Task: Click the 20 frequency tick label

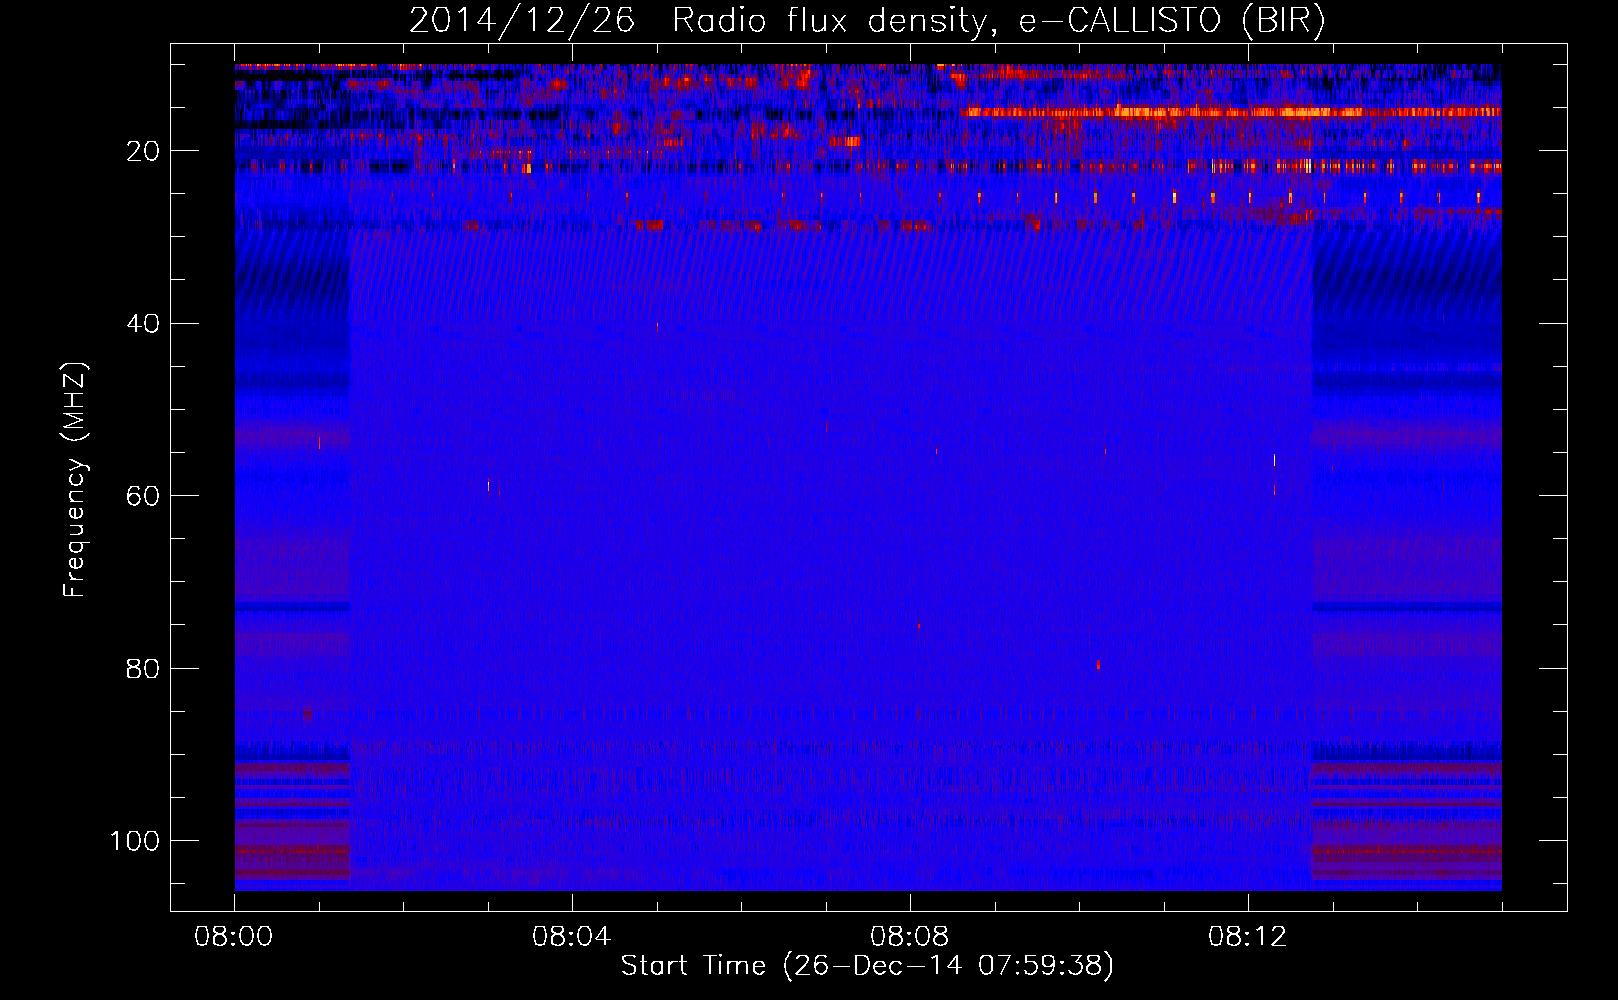Action: 143,151
